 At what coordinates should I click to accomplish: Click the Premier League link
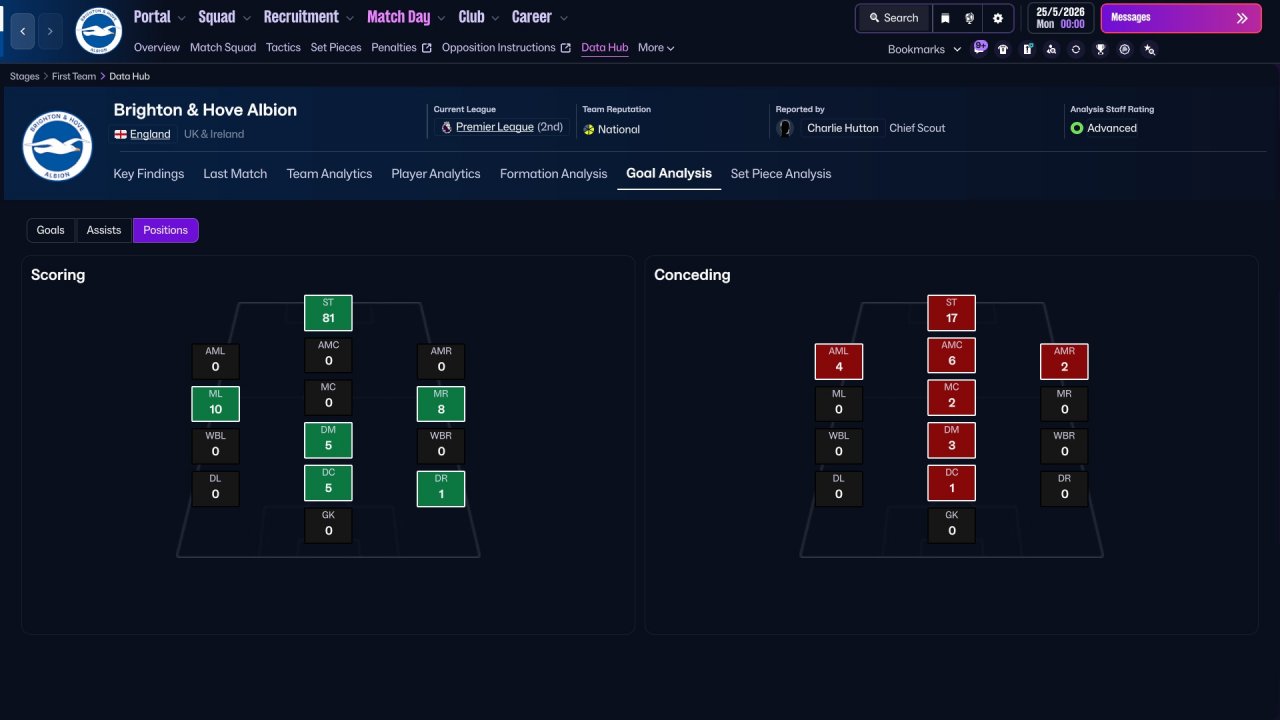point(495,127)
